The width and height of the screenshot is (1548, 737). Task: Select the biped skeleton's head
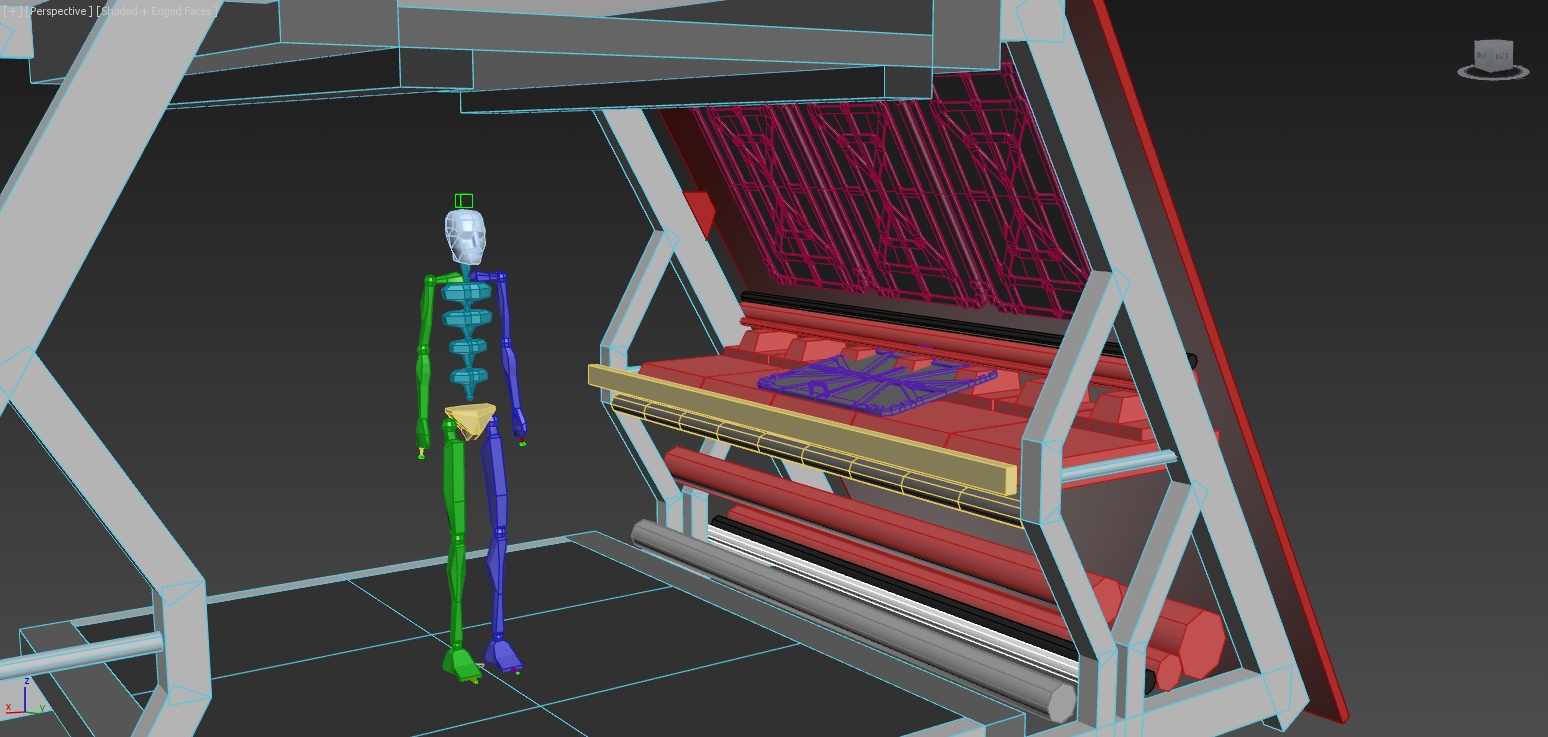coord(465,237)
